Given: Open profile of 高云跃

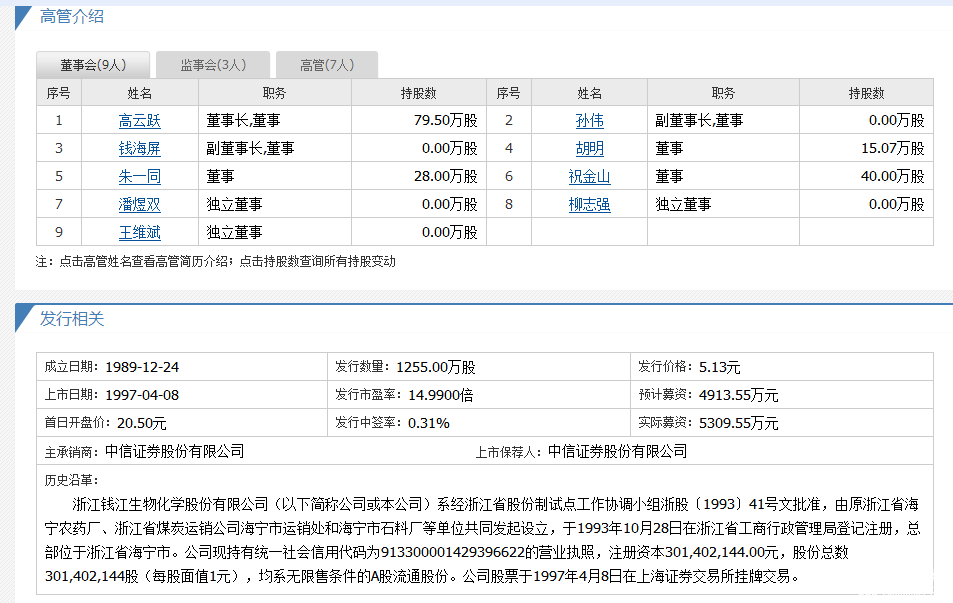Looking at the screenshot, I should (x=140, y=120).
